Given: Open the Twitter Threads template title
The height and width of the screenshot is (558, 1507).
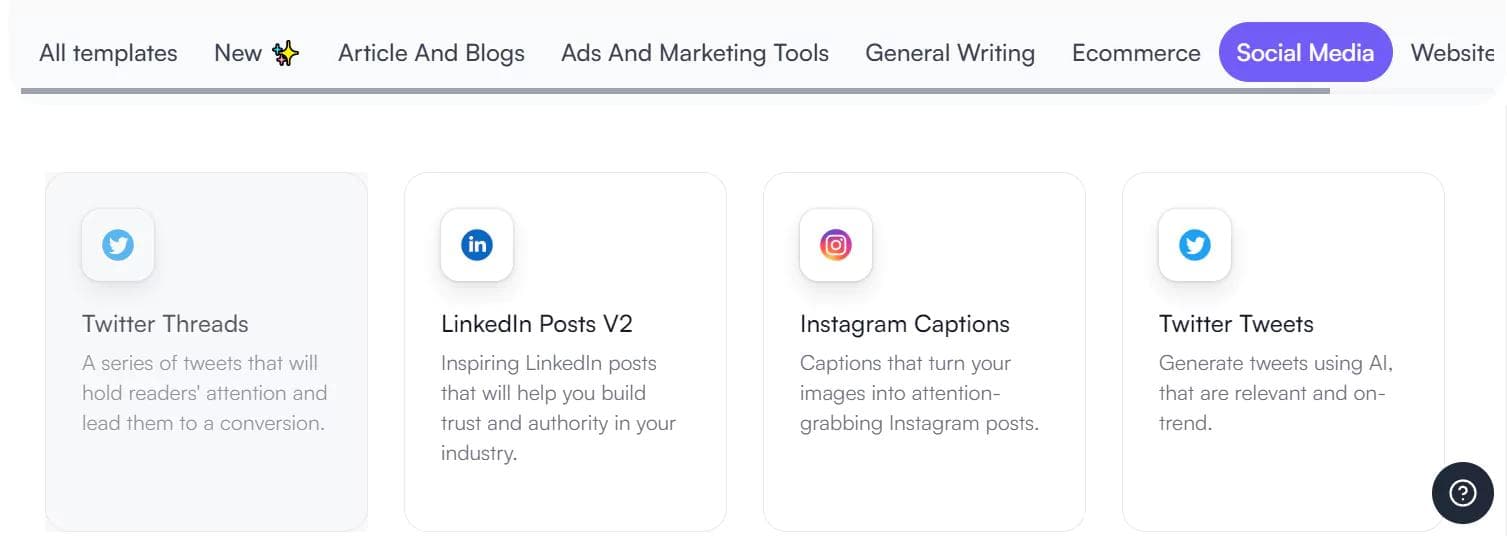Looking at the screenshot, I should pyautogui.click(x=165, y=324).
